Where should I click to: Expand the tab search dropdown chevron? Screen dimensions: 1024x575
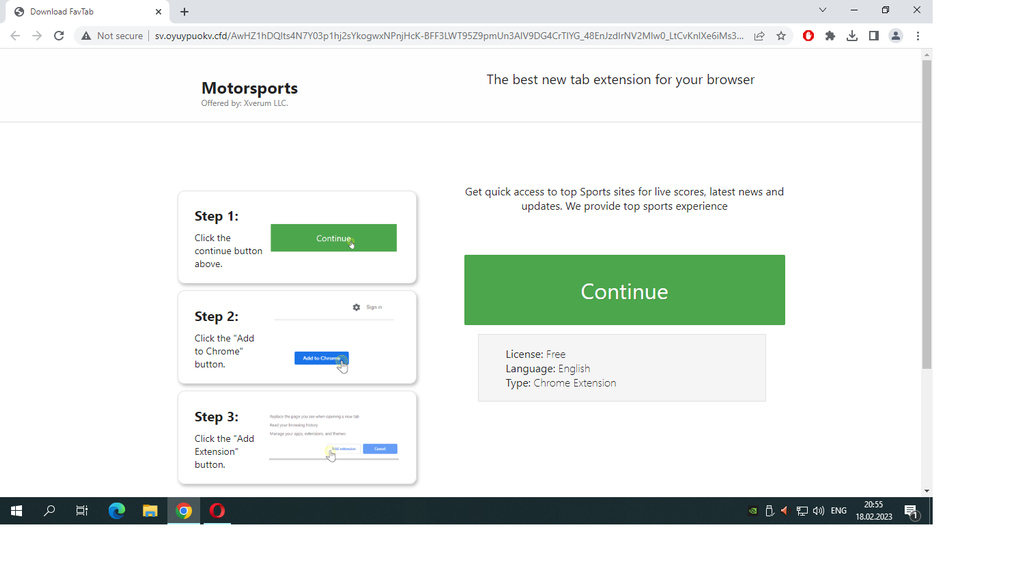coord(822,10)
